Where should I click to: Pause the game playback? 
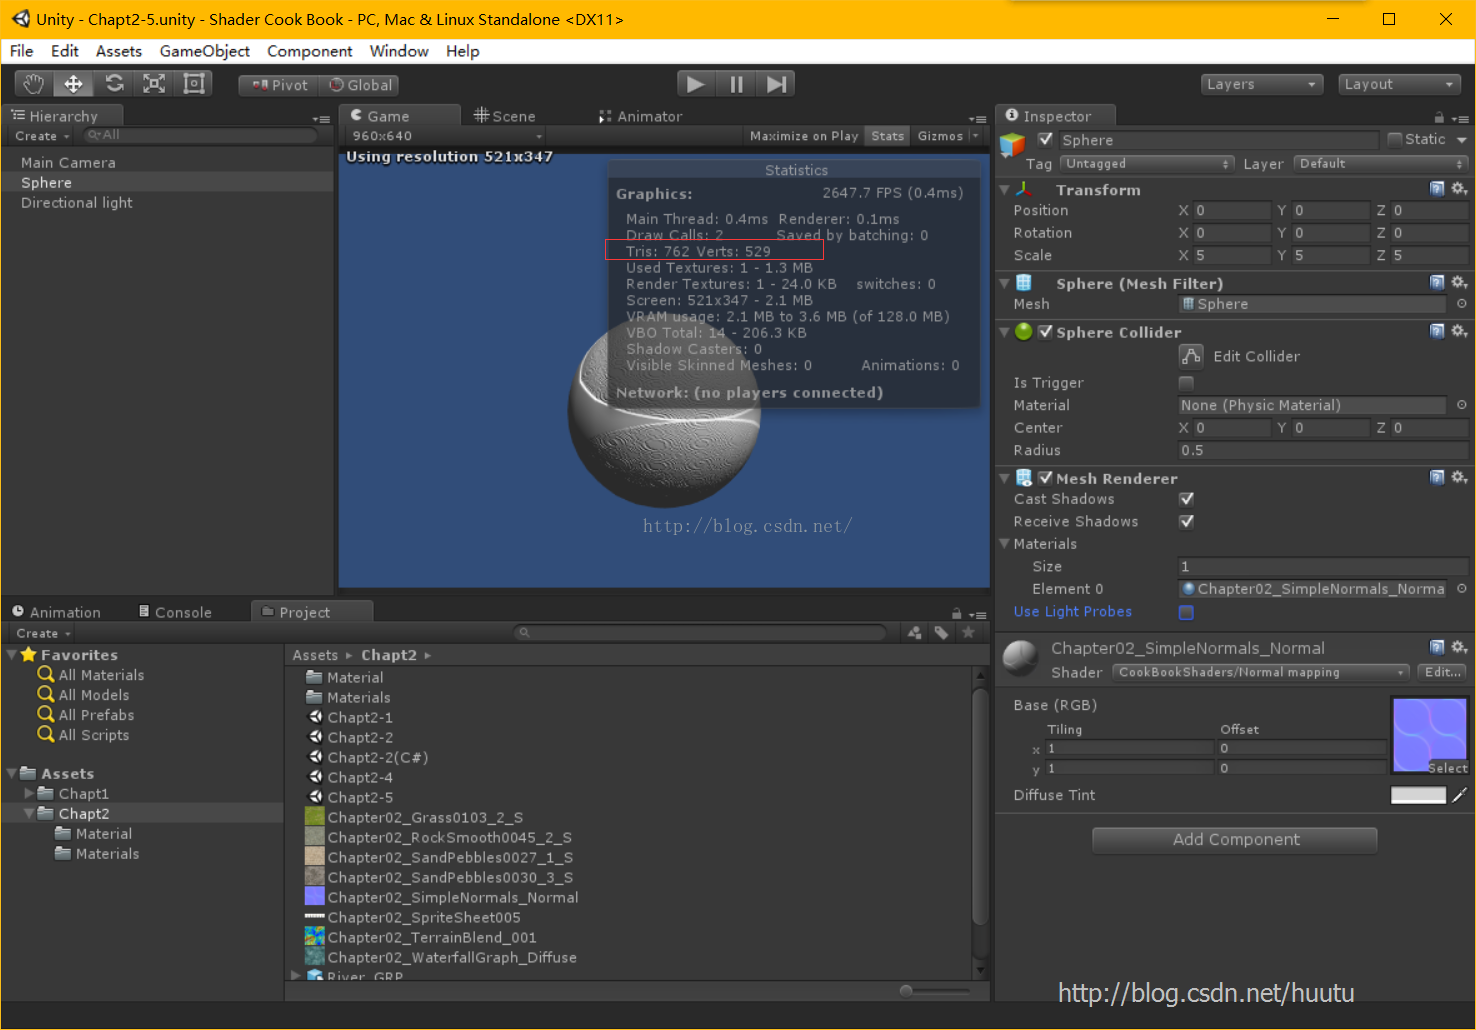tap(736, 85)
